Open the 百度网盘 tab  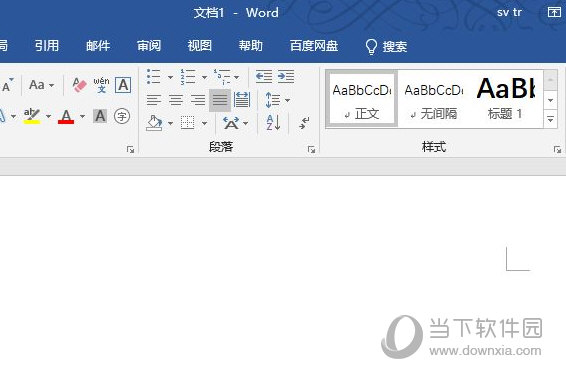click(314, 46)
